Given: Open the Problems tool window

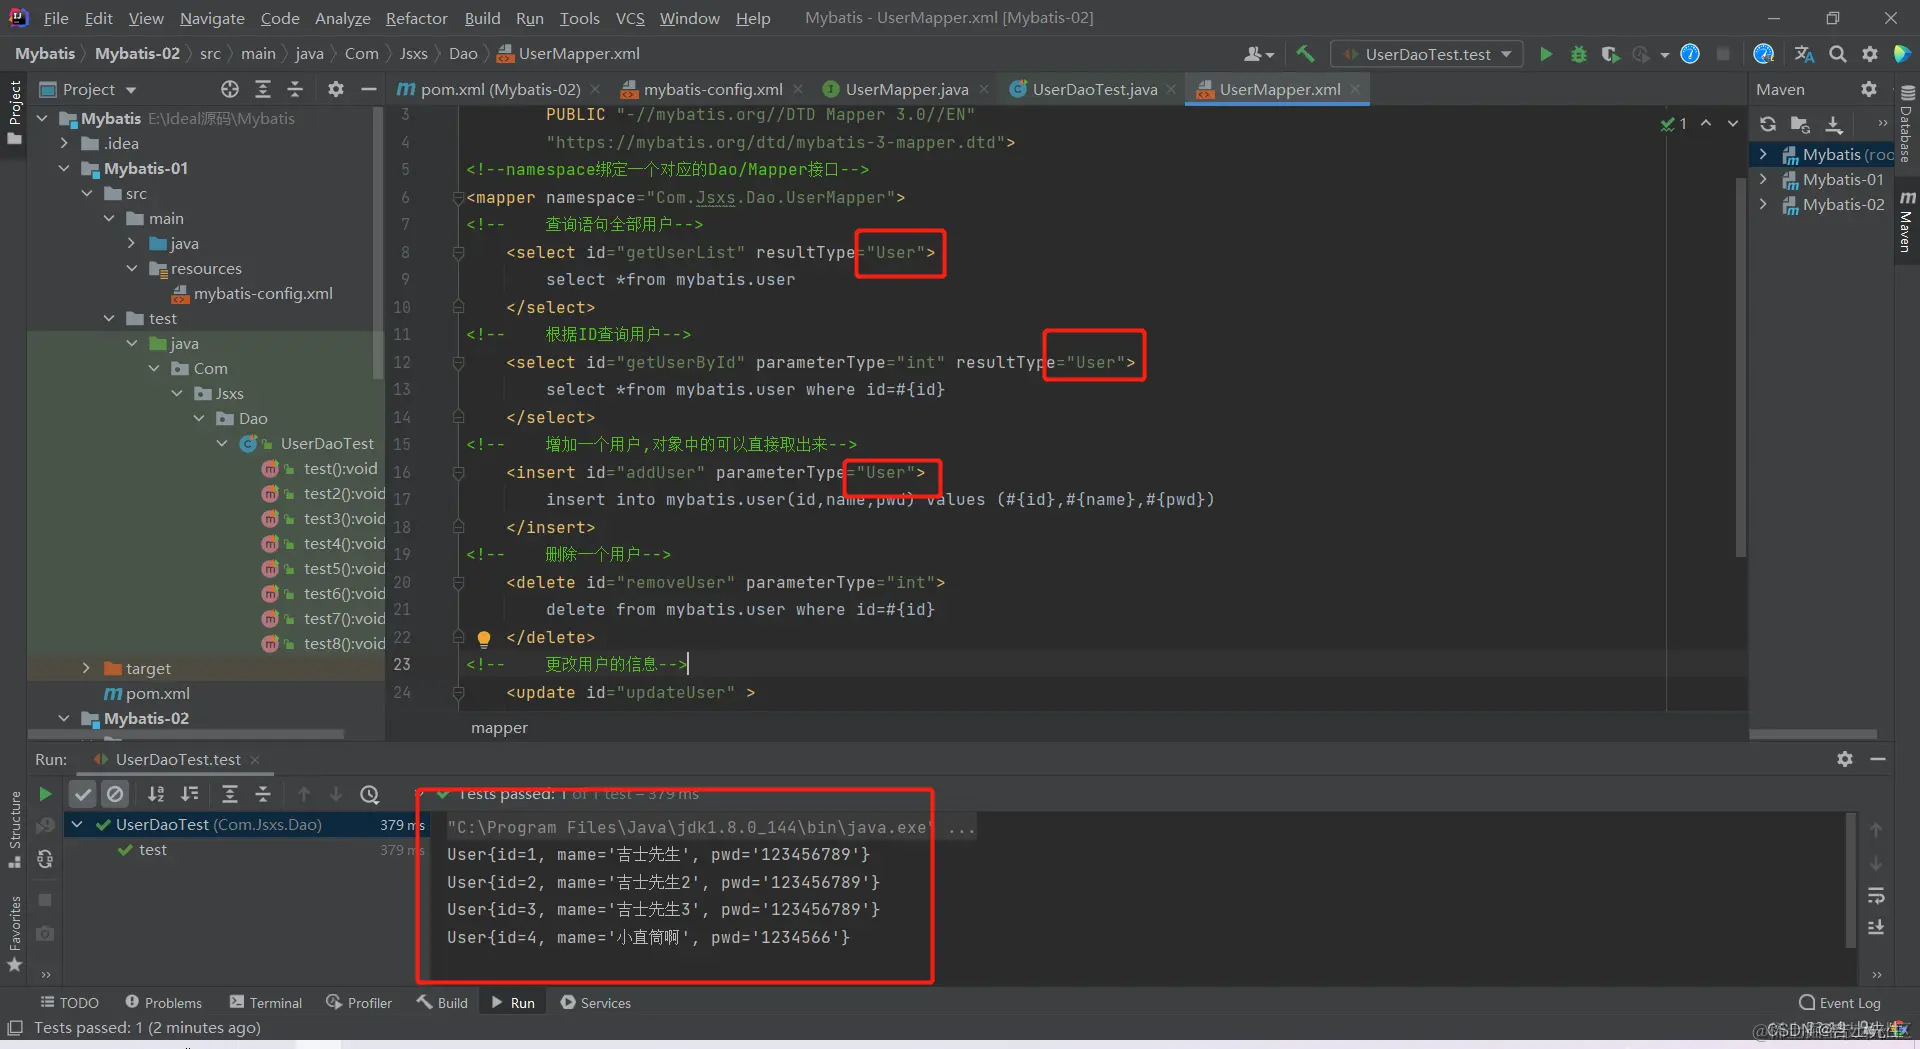Looking at the screenshot, I should pos(163,1002).
